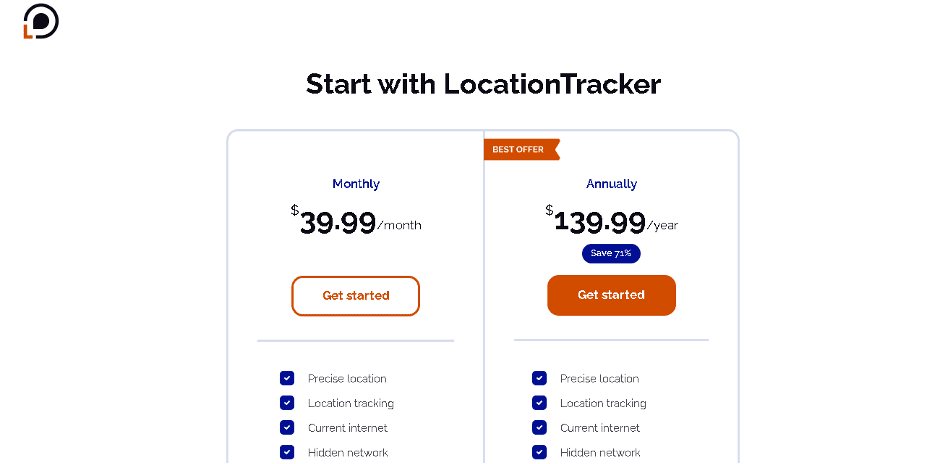Image resolution: width=941 pixels, height=464 pixels.
Task: Click Location tracking text in Monthly plan
Action: pyautogui.click(x=350, y=403)
